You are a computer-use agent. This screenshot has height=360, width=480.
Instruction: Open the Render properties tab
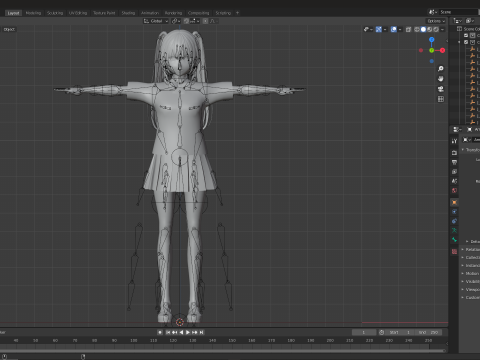(x=454, y=153)
